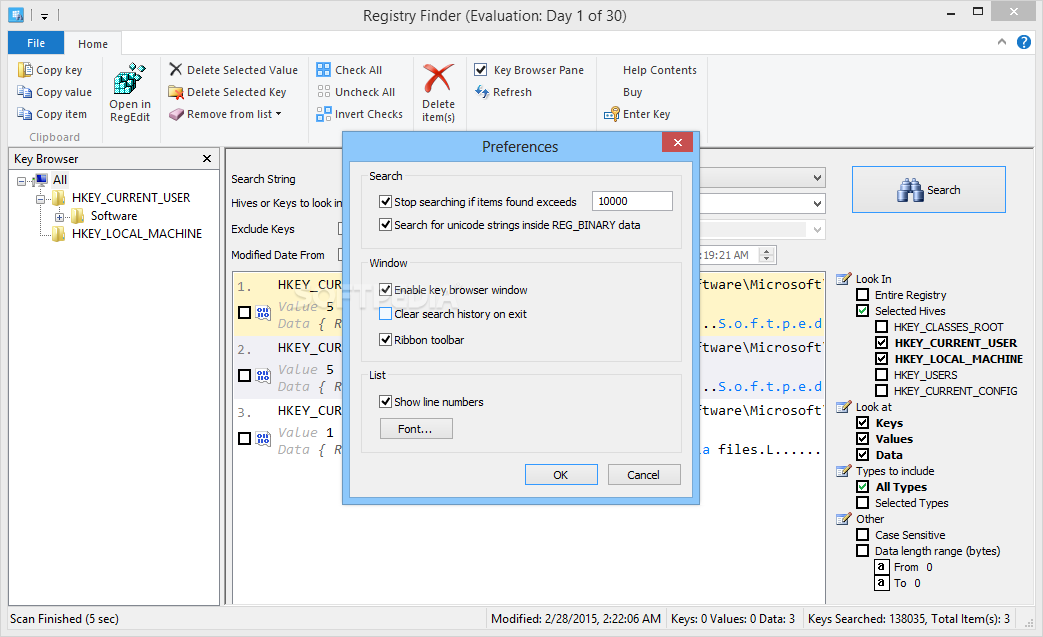Enable Clear search history on exit
Image resolution: width=1043 pixels, height=637 pixels.
pyautogui.click(x=385, y=313)
